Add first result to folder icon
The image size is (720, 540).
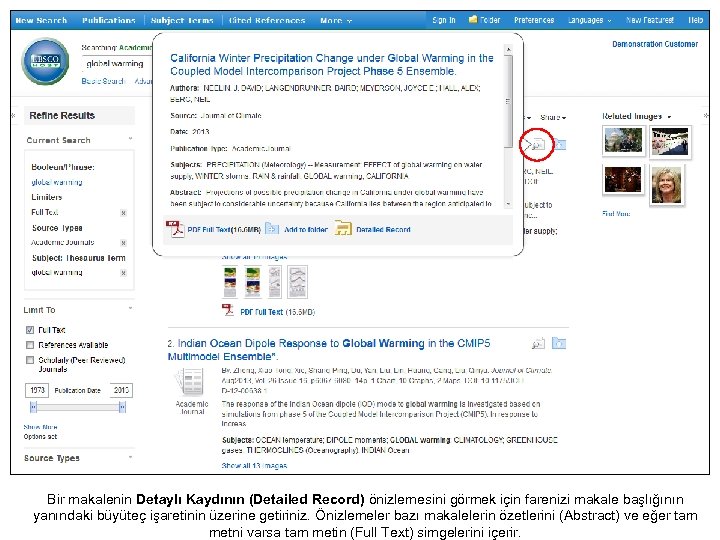click(559, 145)
